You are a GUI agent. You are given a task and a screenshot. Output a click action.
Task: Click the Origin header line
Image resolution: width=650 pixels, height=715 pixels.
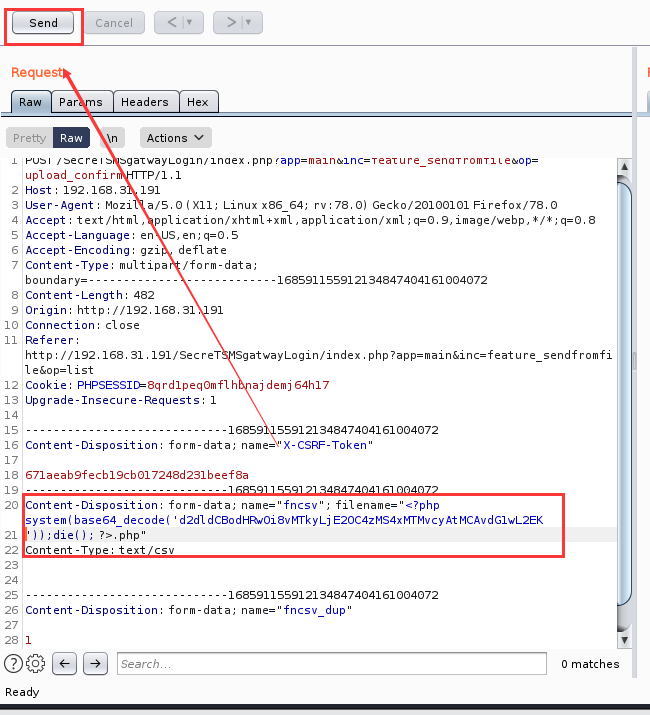(124, 310)
